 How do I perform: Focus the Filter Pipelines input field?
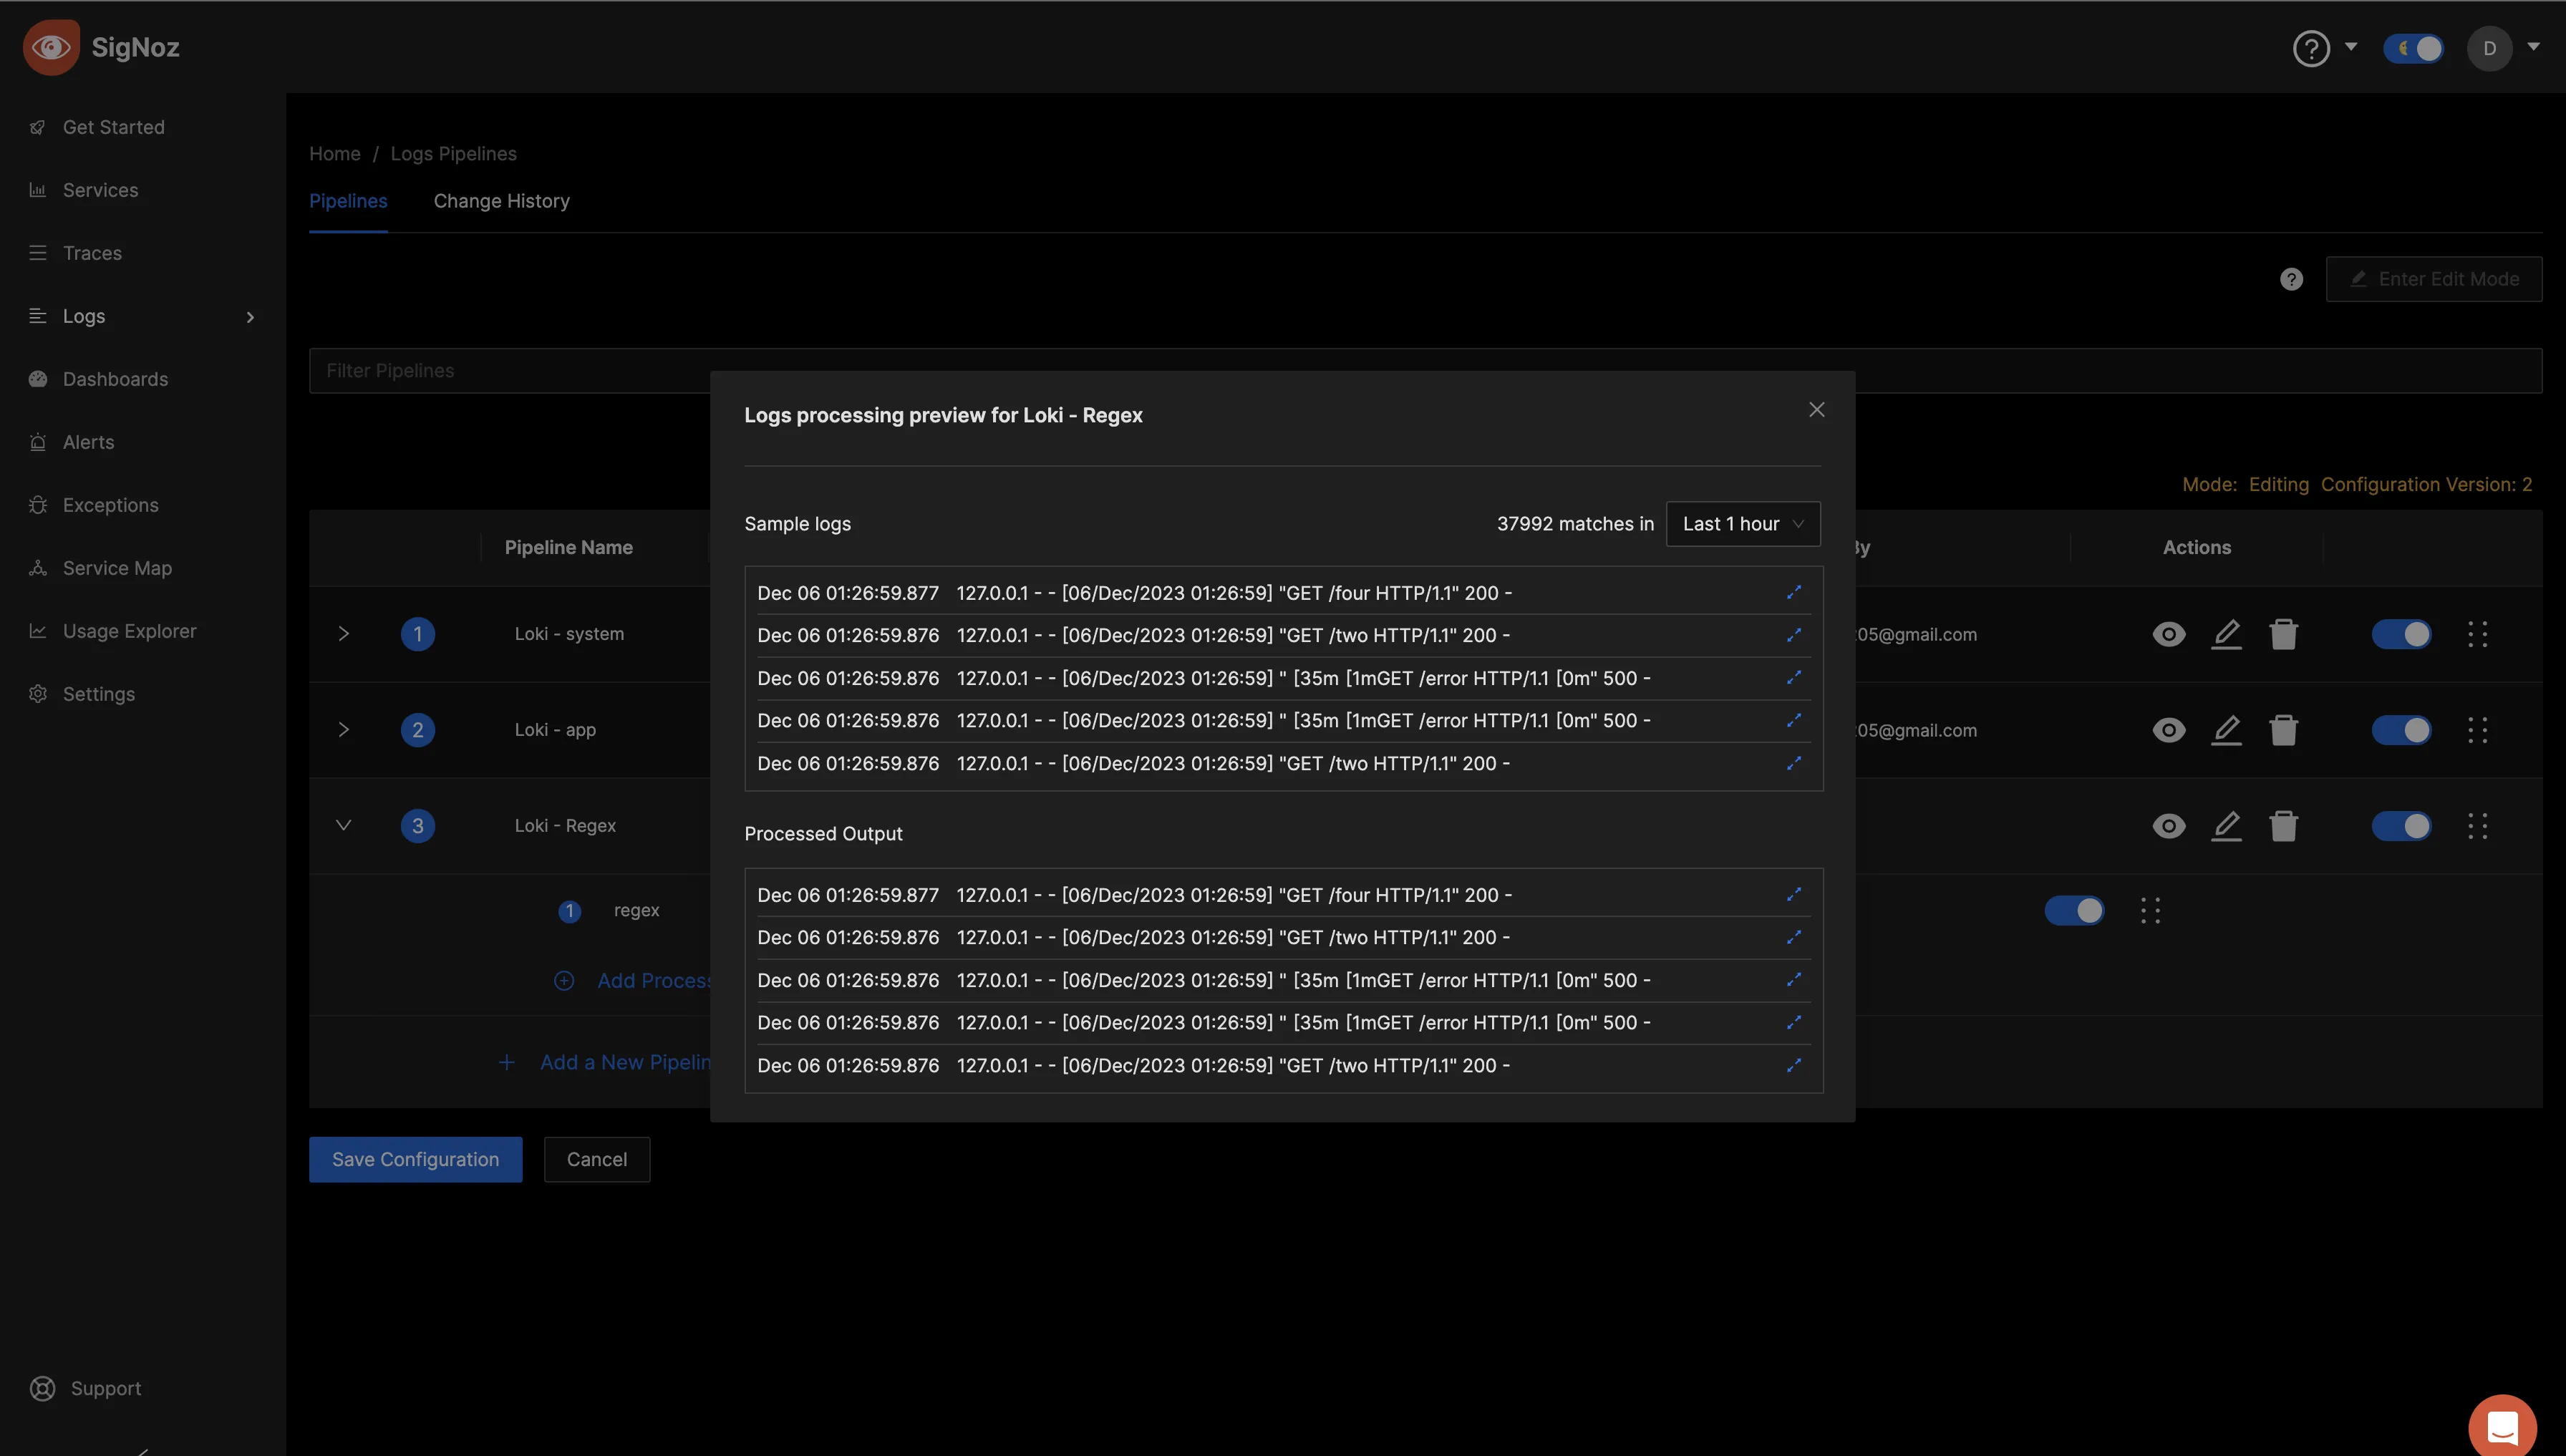pos(1425,371)
